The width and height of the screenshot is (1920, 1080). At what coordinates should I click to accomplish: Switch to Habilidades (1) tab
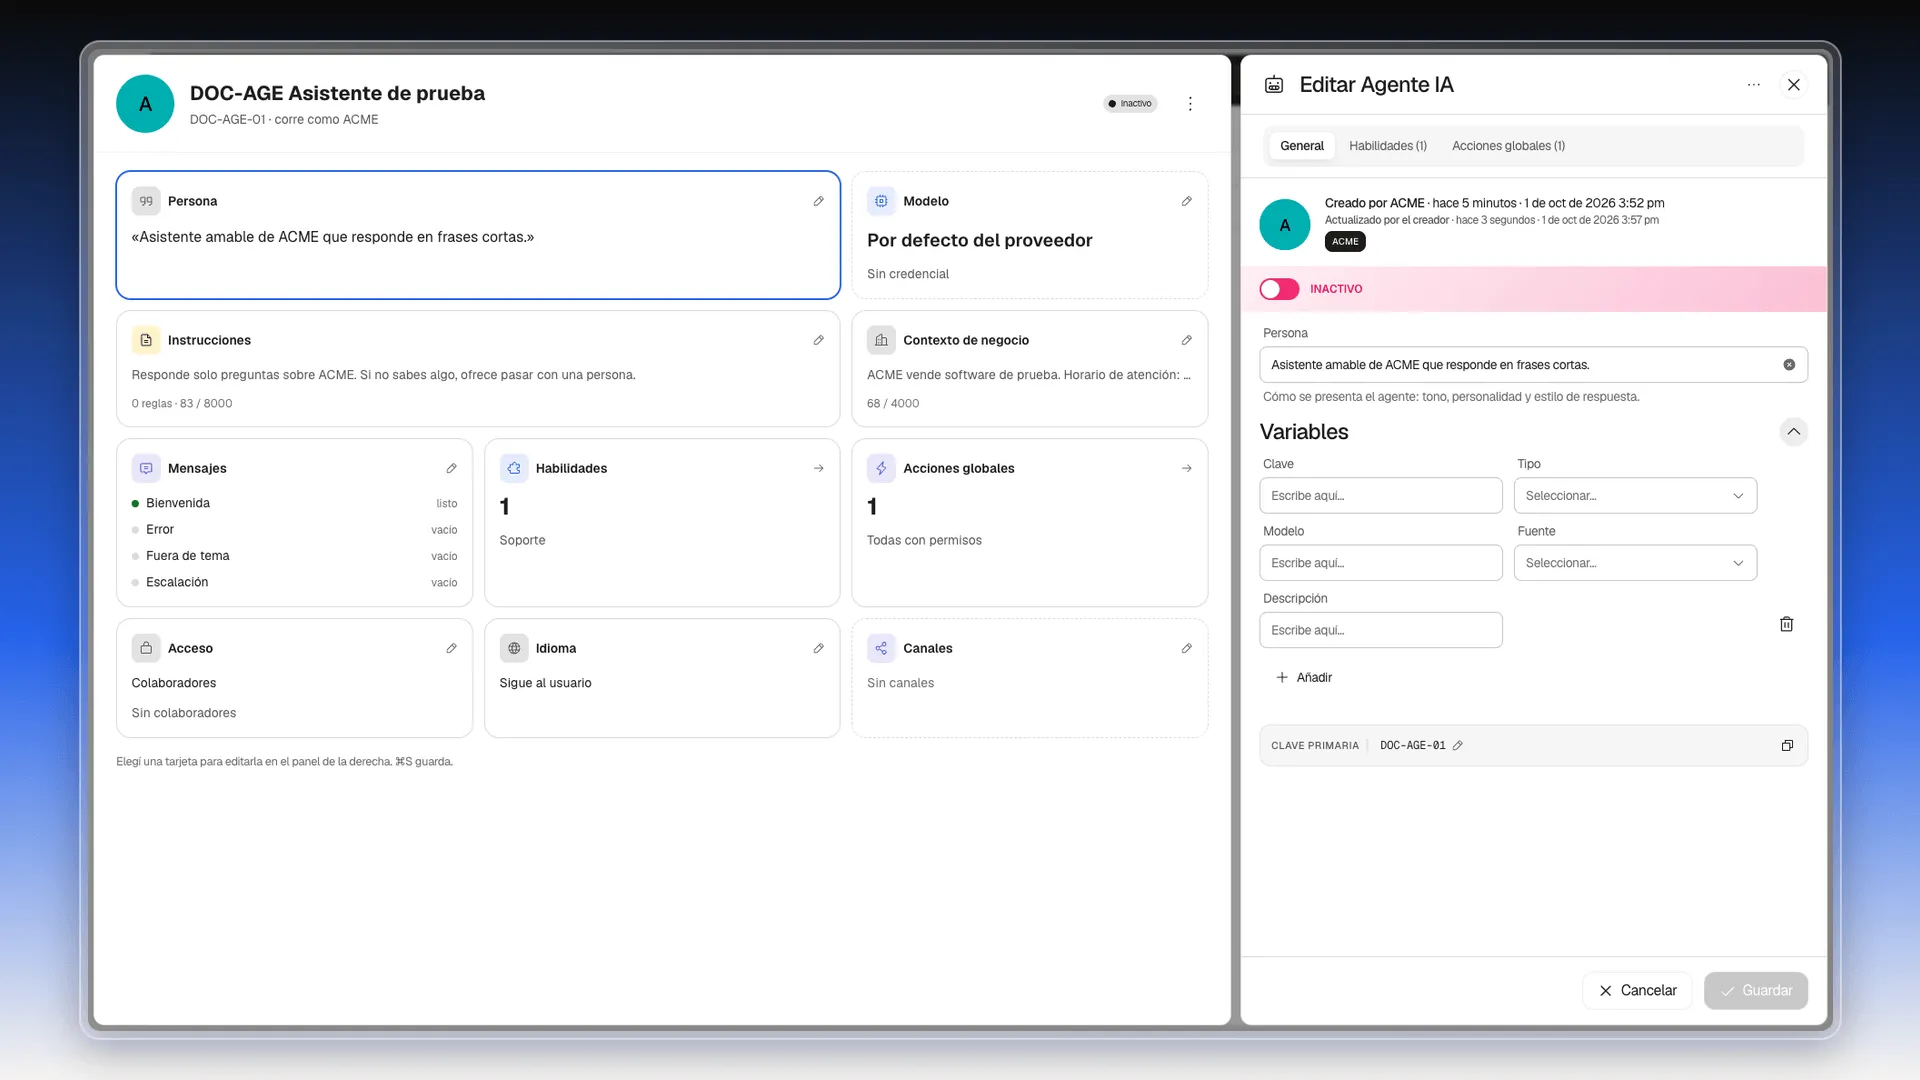click(x=1387, y=146)
